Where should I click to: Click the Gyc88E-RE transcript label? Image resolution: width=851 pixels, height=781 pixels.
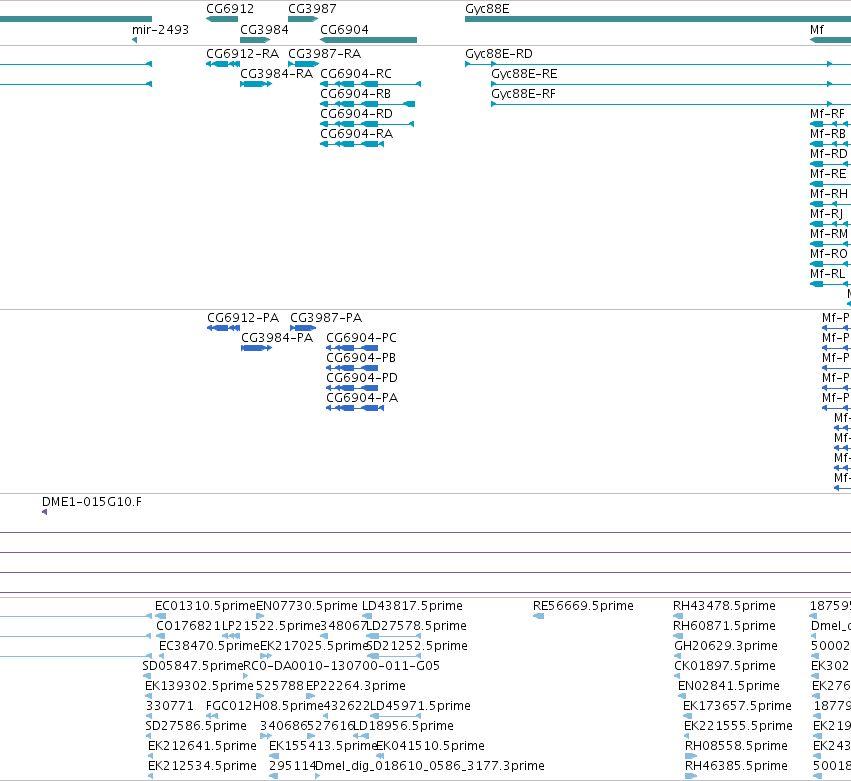(524, 74)
